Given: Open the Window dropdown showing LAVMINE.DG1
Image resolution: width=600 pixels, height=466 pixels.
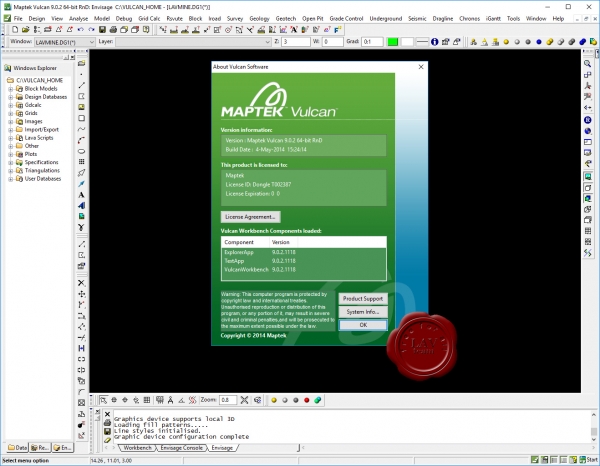Looking at the screenshot, I should 65,42.
